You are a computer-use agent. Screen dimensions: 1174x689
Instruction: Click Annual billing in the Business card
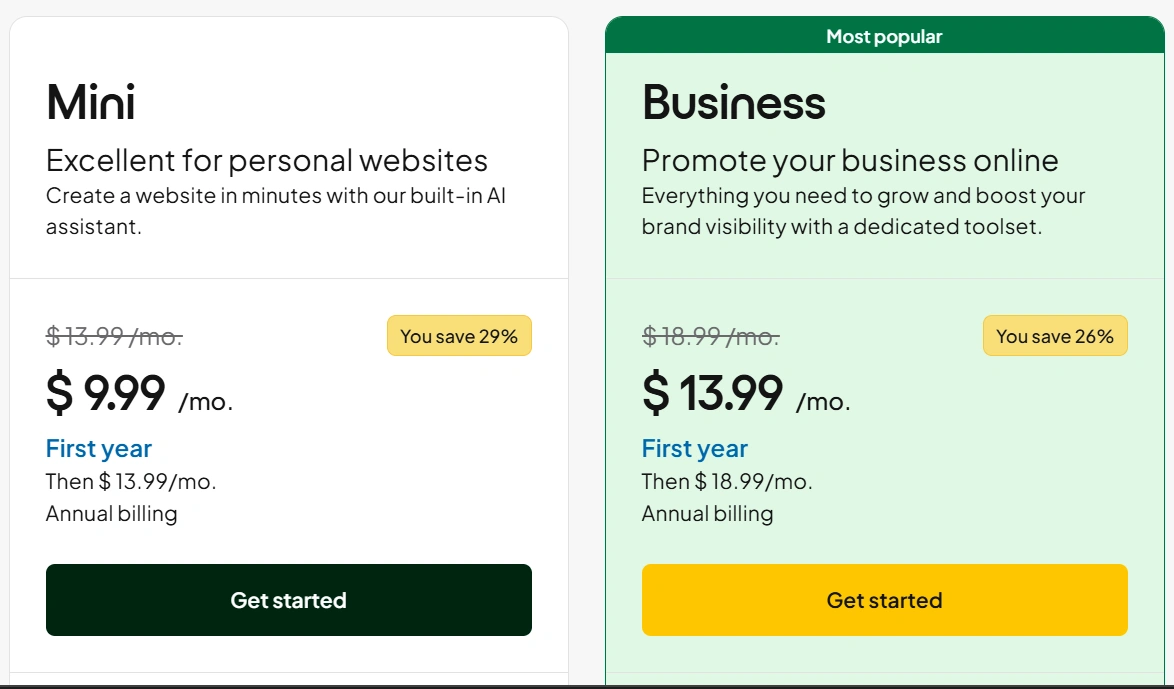coord(708,514)
